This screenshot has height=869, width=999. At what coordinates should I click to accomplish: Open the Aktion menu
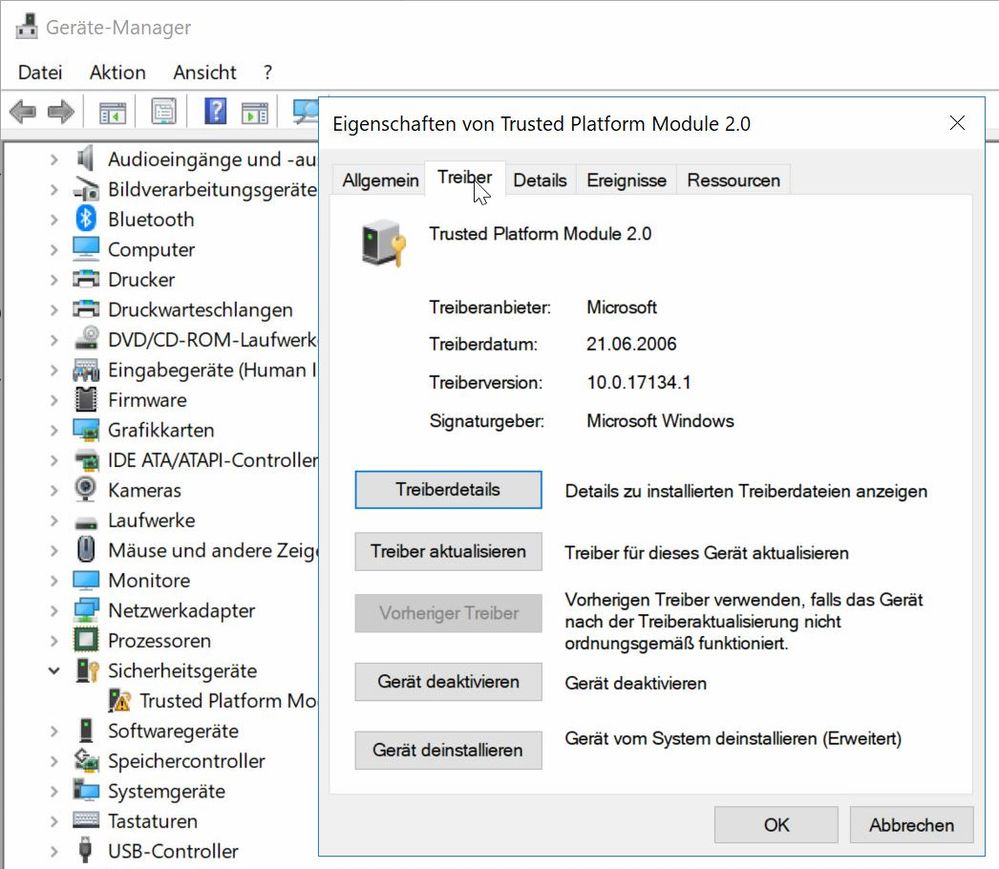click(117, 72)
